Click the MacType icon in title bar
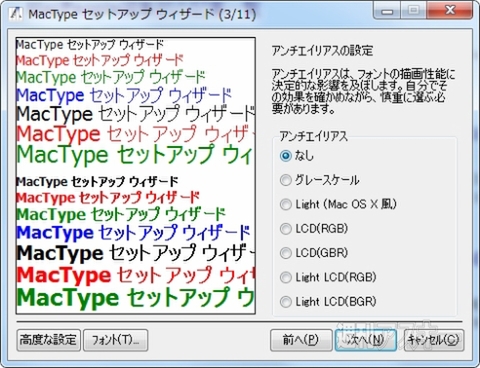Viewport: 480px width, 368px height. 15,14
